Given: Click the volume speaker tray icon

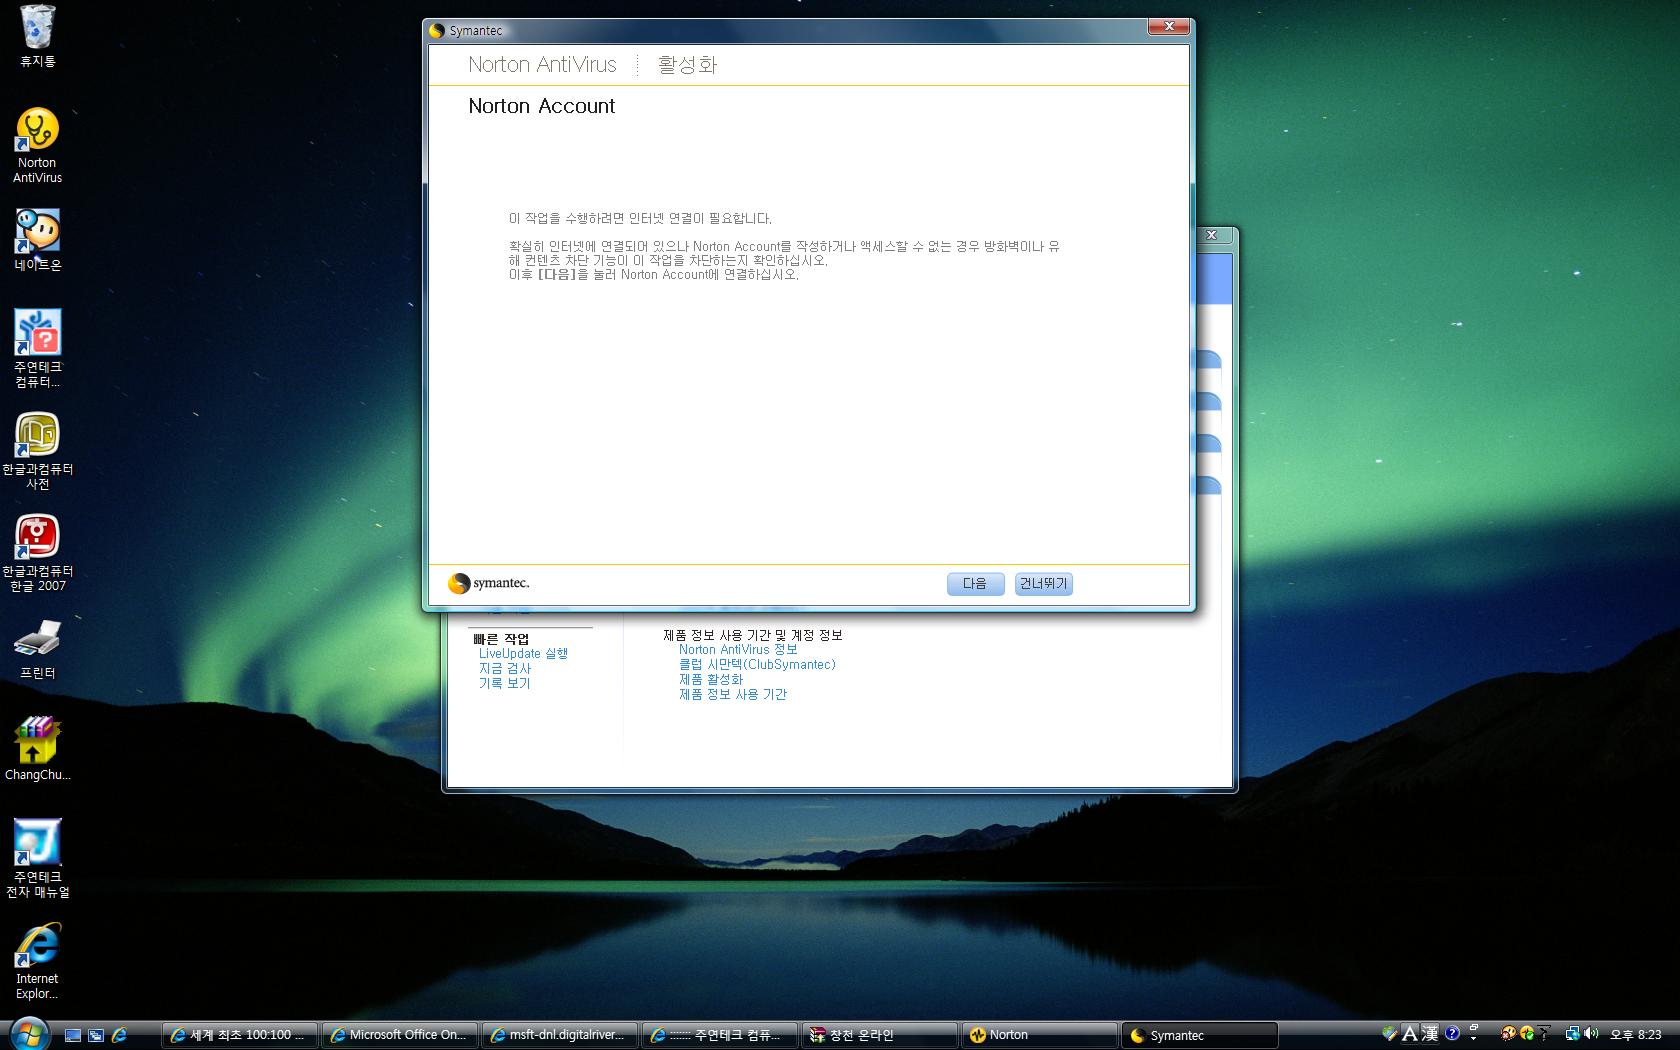Looking at the screenshot, I should coord(1591,1034).
